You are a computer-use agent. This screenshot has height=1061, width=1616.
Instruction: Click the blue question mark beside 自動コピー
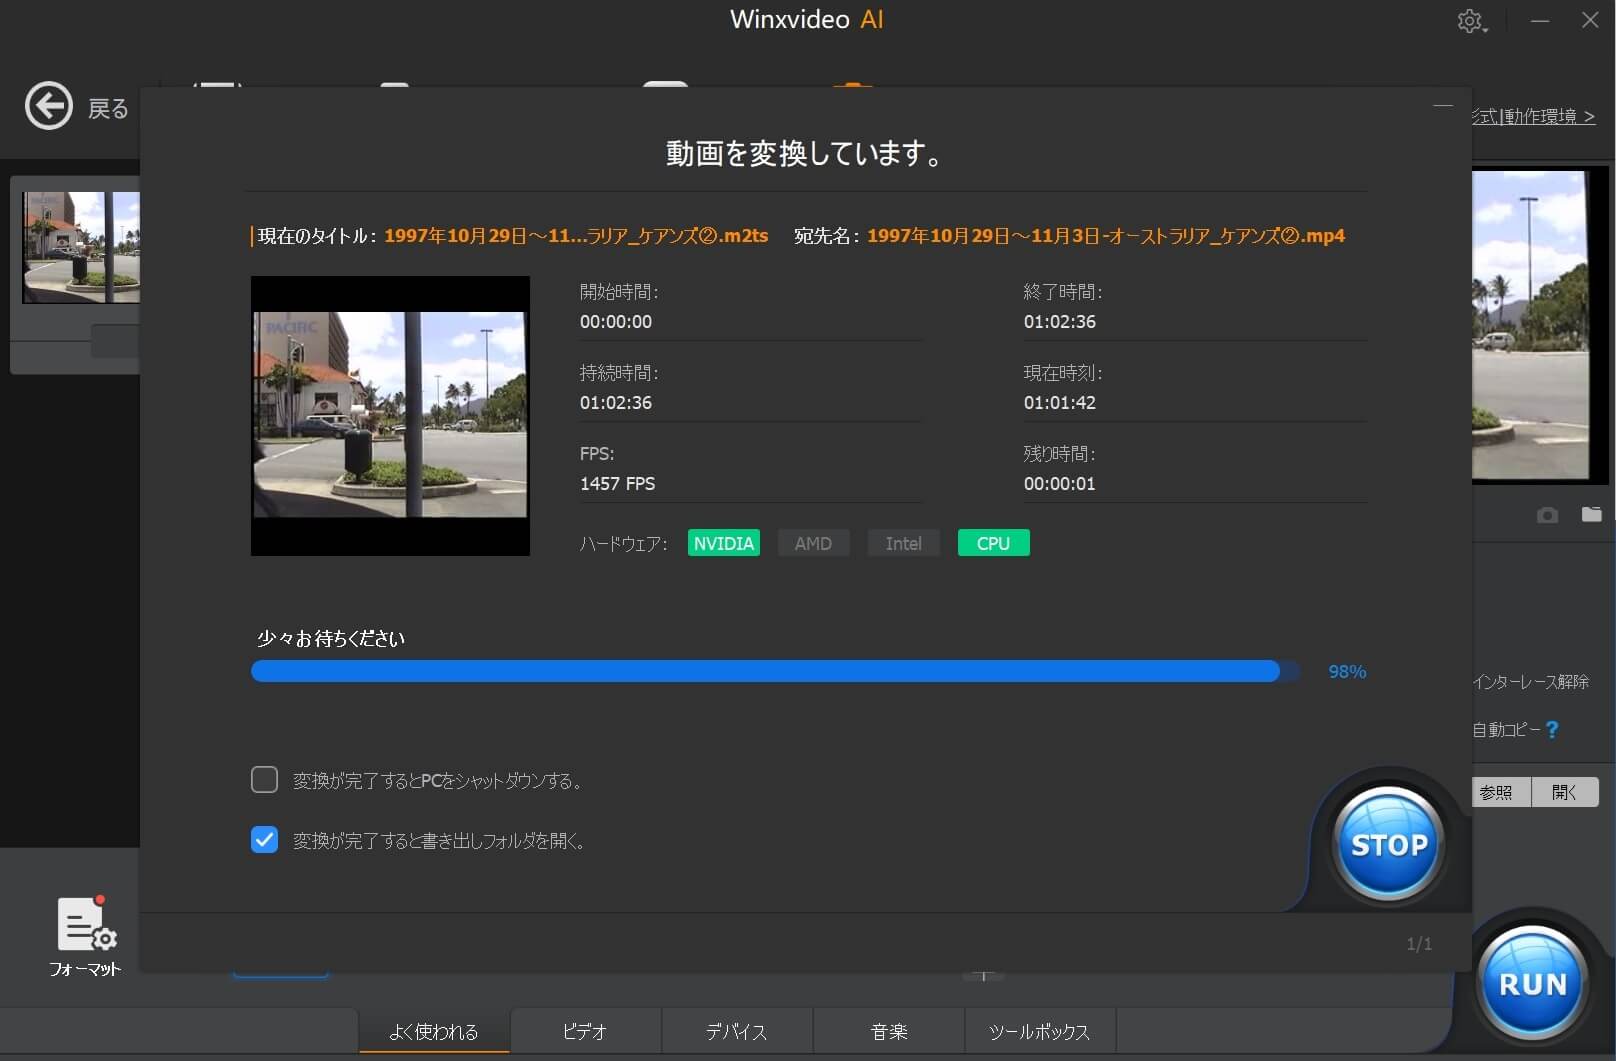tap(1552, 730)
